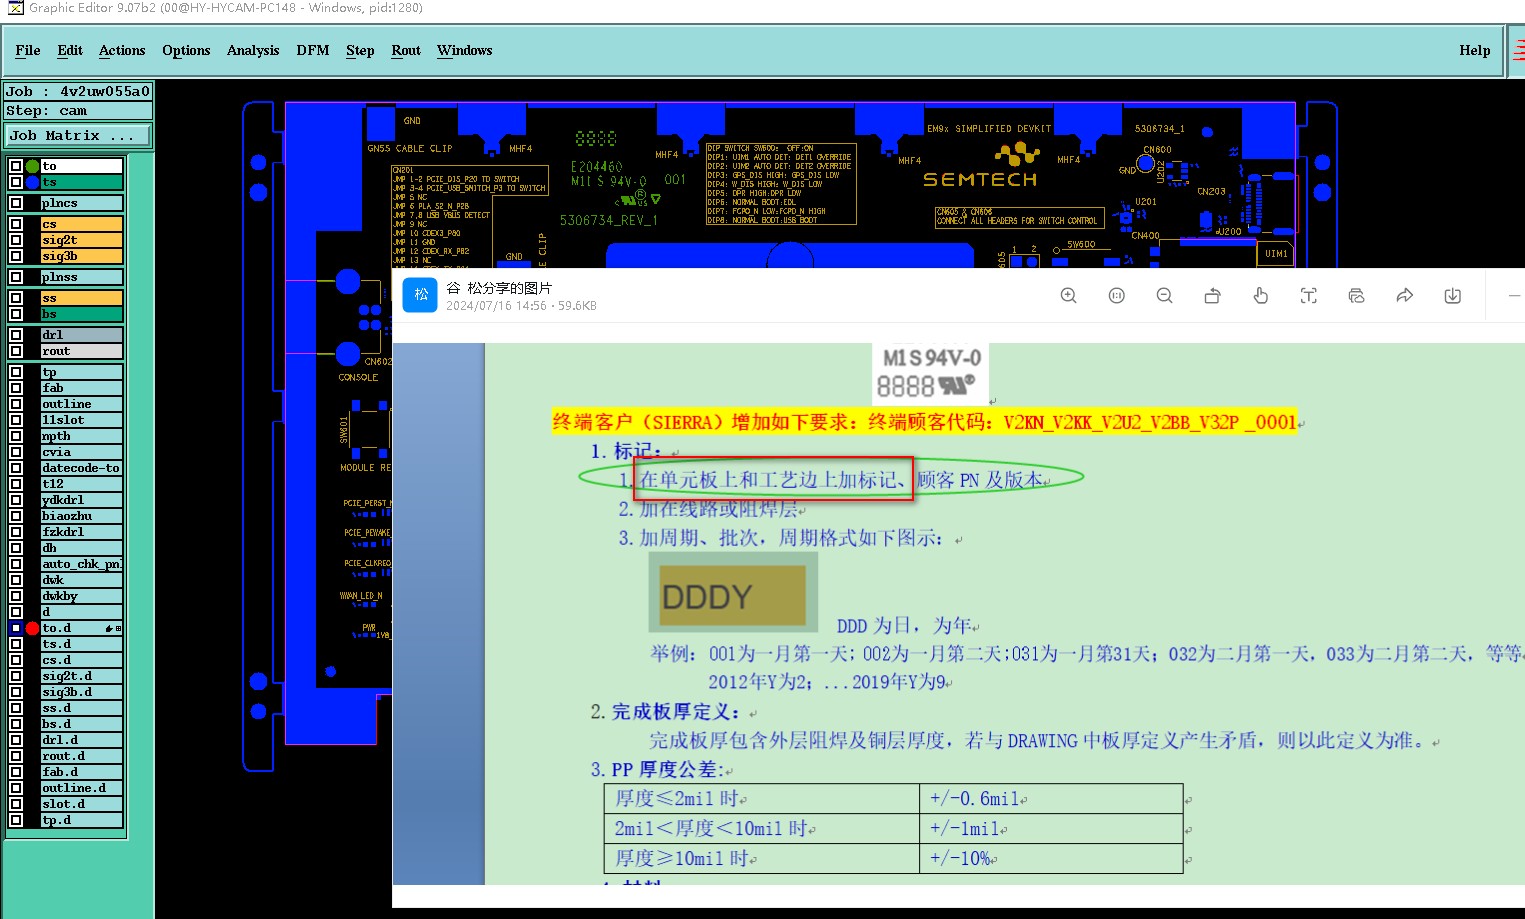
Task: Click the blue sender avatar in viewer
Action: 420,295
